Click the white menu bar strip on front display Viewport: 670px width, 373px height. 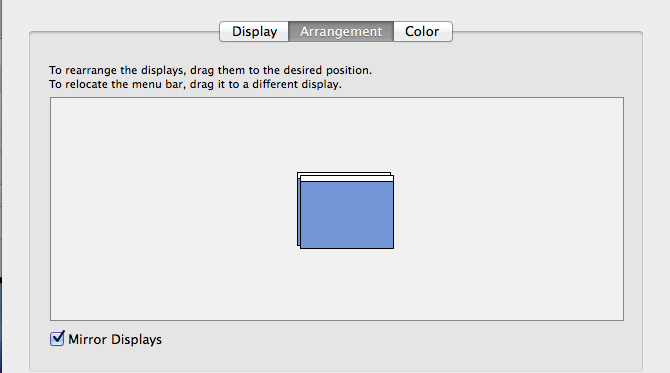click(347, 179)
